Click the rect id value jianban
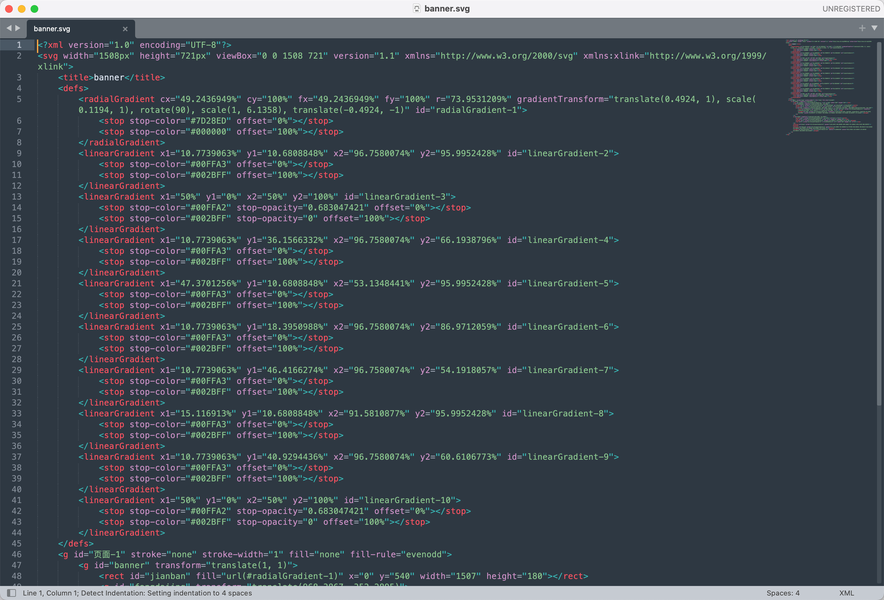The image size is (884, 600). pyautogui.click(x=165, y=576)
